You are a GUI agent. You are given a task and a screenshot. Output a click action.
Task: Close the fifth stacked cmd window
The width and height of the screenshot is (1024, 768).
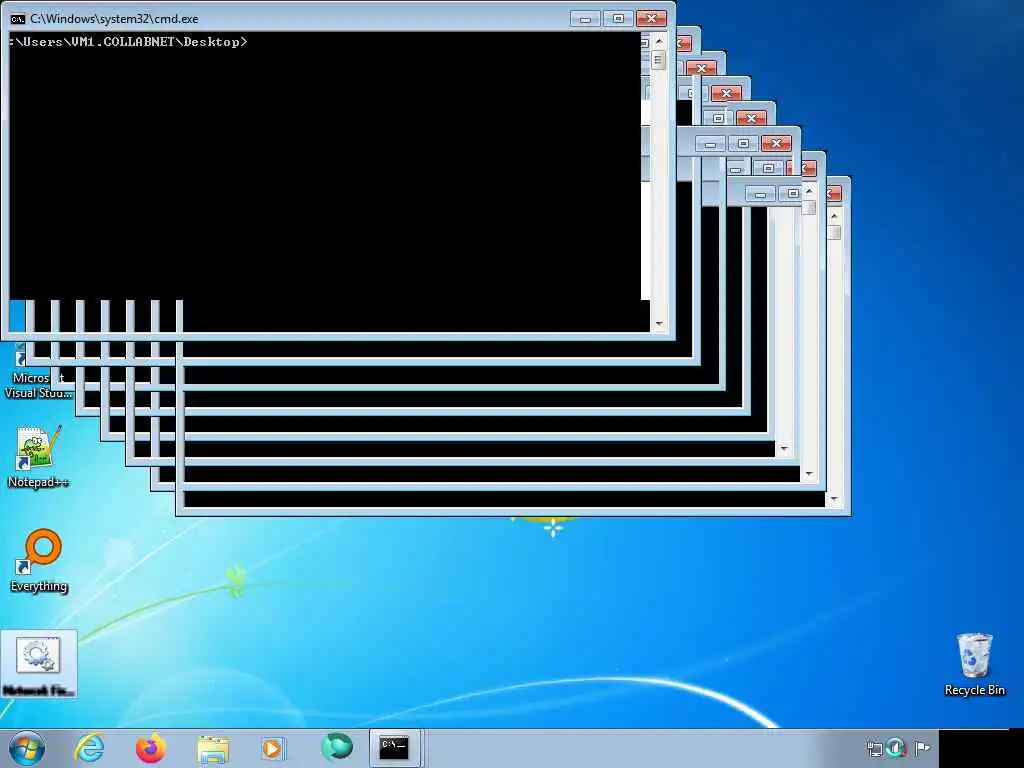[751, 118]
